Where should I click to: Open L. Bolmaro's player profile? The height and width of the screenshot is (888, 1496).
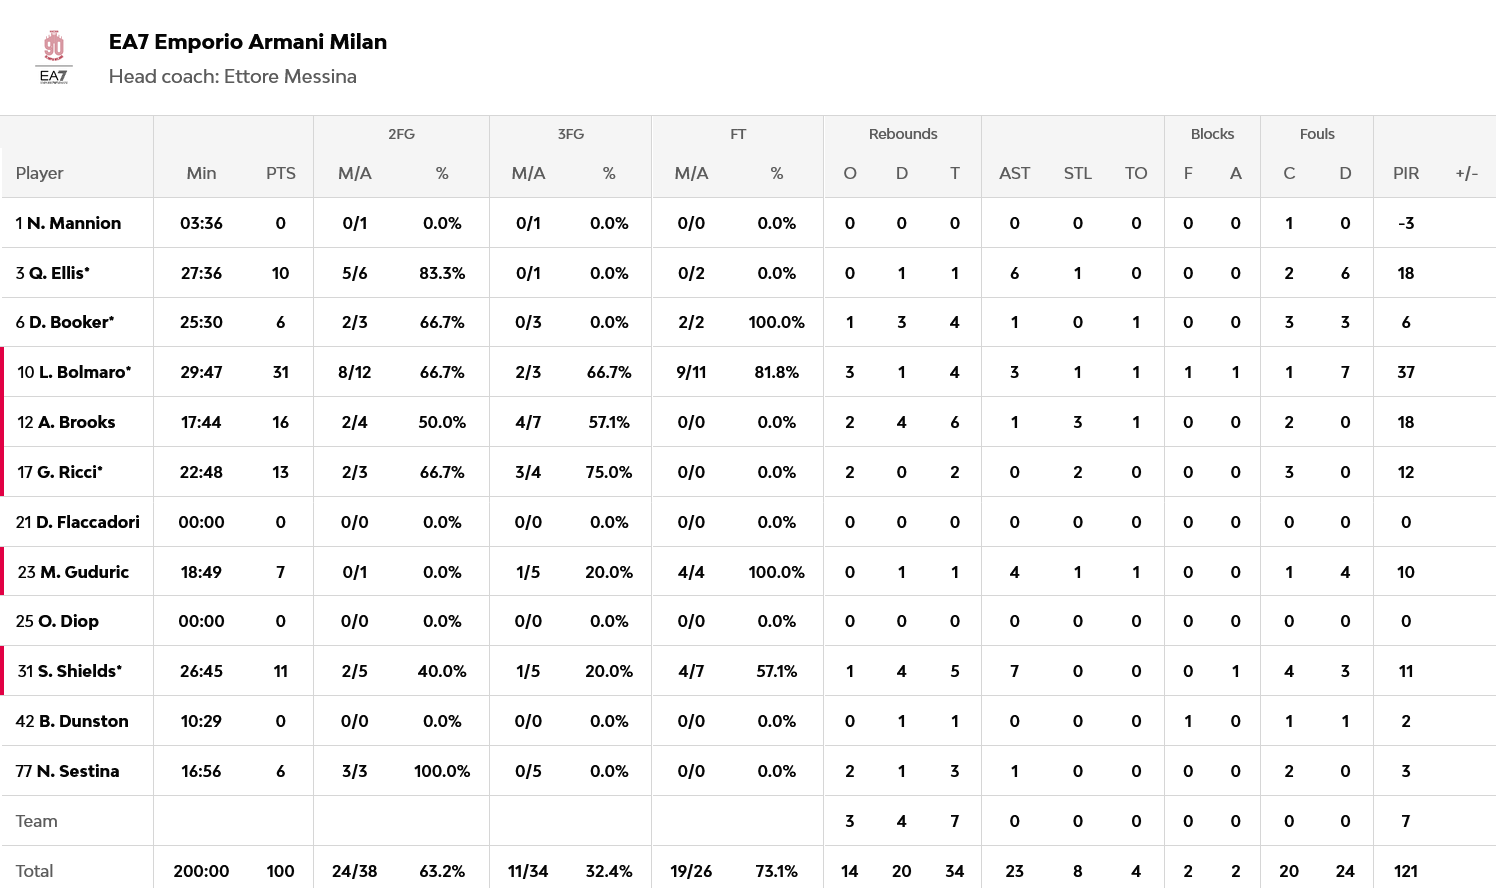[x=84, y=372]
